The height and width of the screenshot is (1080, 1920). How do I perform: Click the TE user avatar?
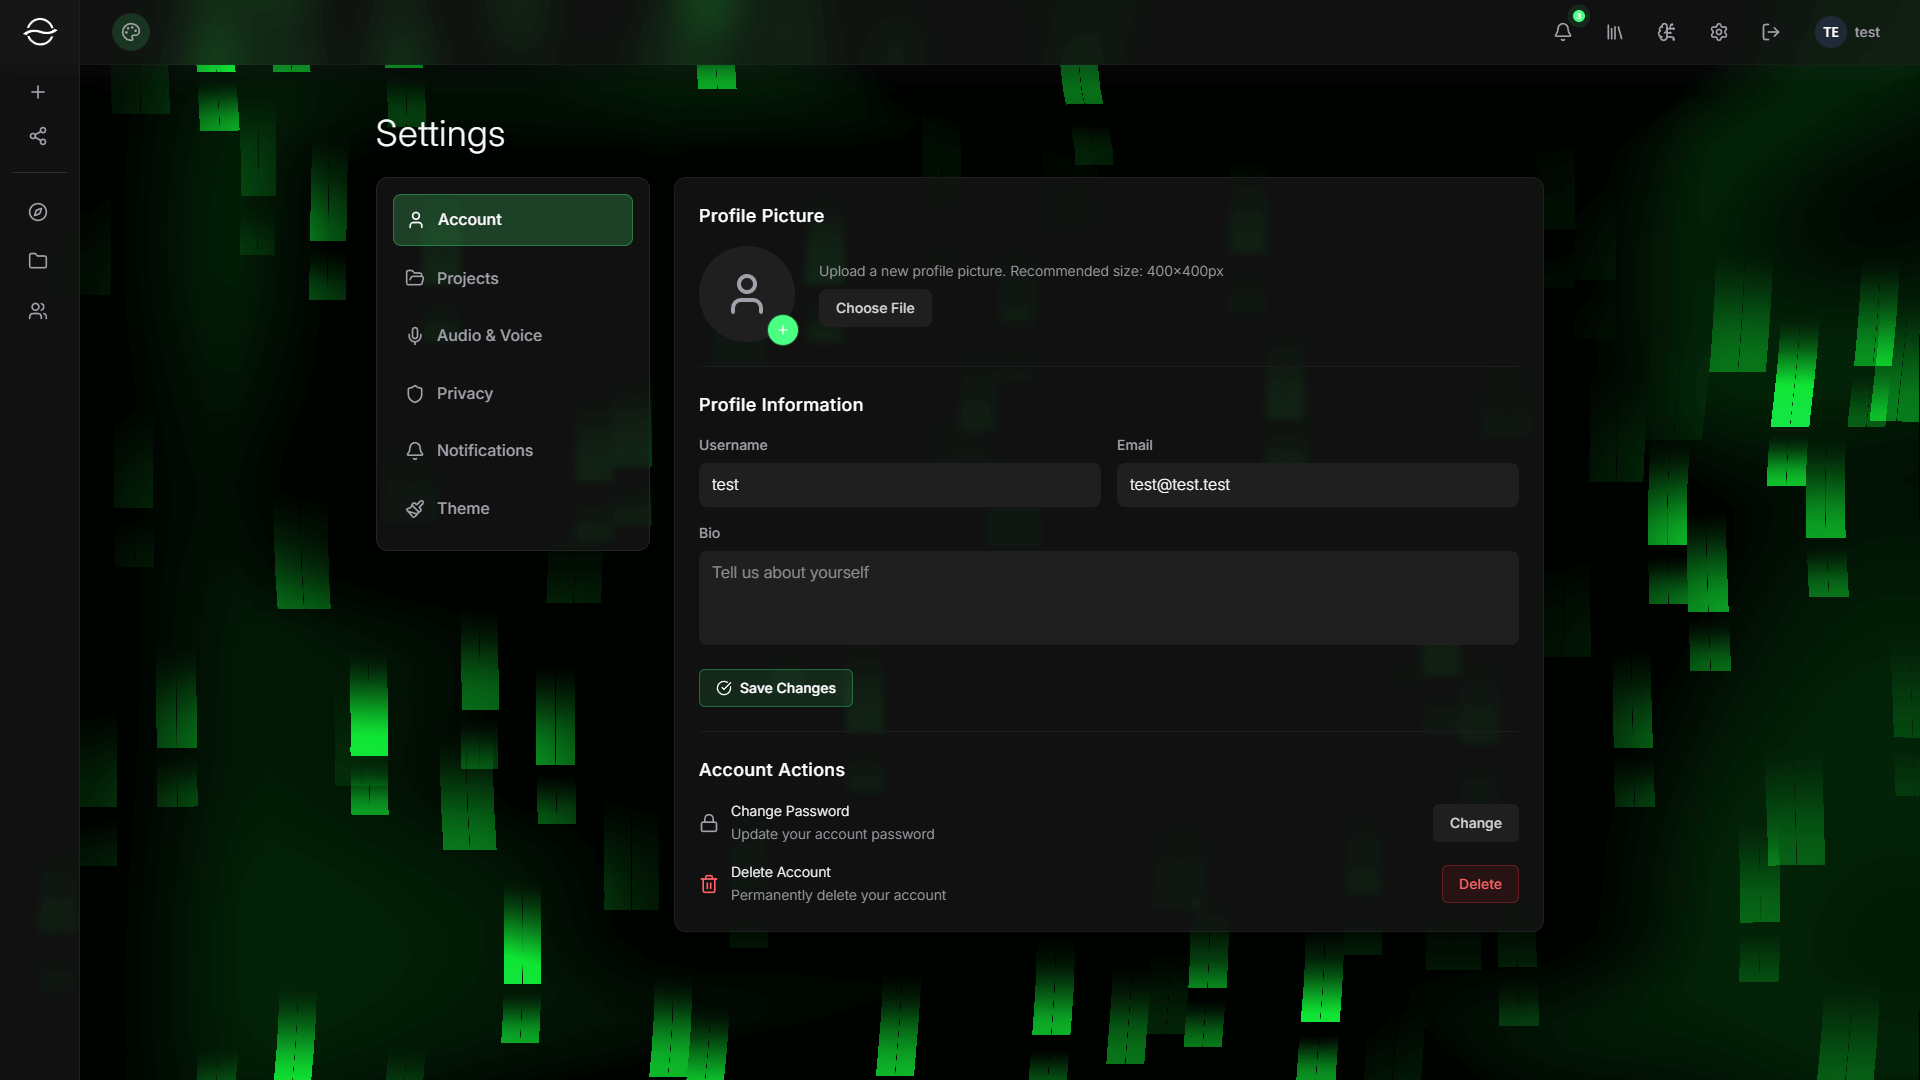1831,32
